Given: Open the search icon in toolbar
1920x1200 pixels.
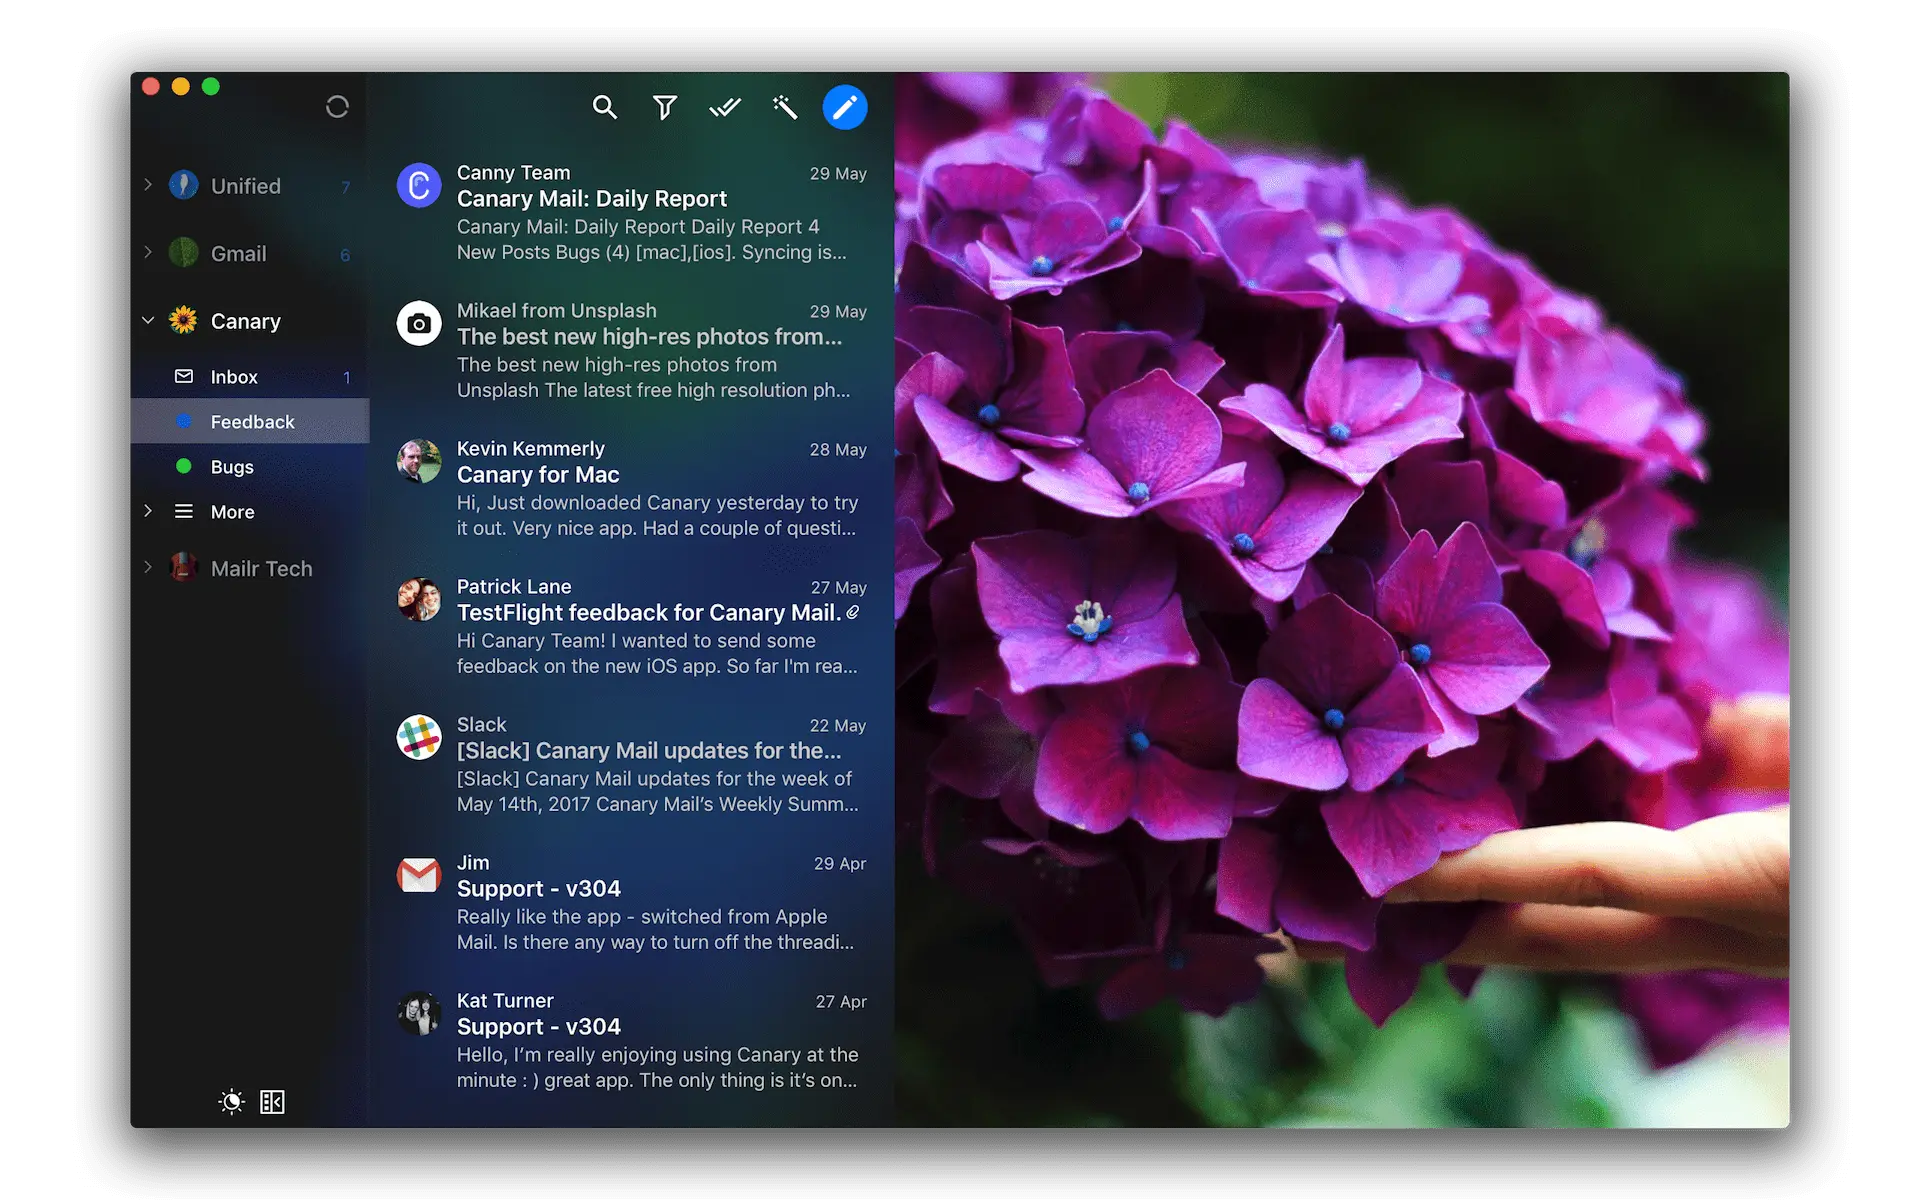Looking at the screenshot, I should (x=603, y=108).
